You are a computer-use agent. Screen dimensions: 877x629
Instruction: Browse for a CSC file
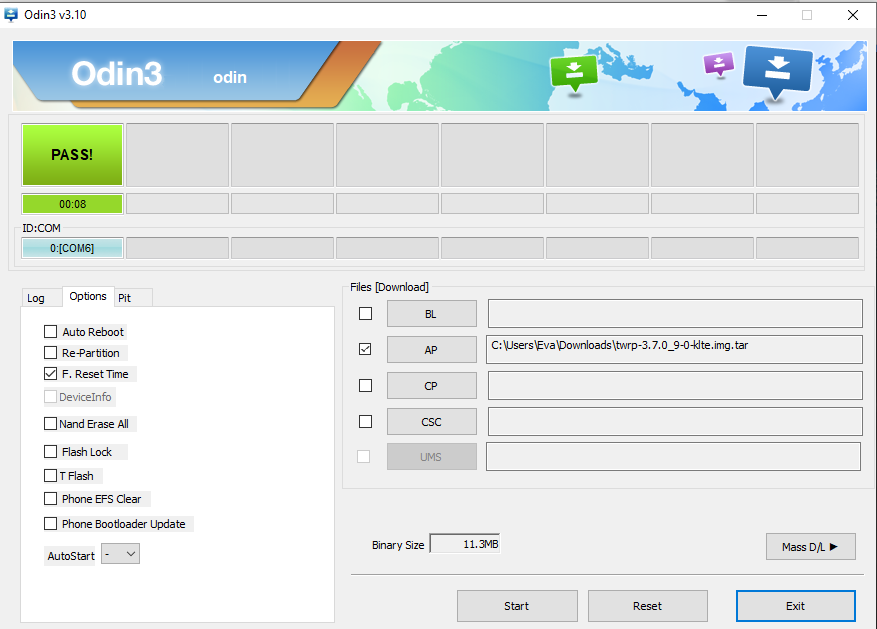coord(431,421)
